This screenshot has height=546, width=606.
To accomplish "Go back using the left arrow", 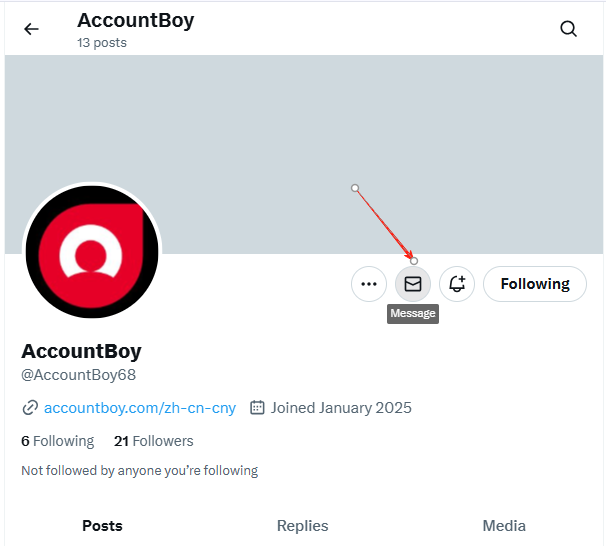I will [x=31, y=29].
